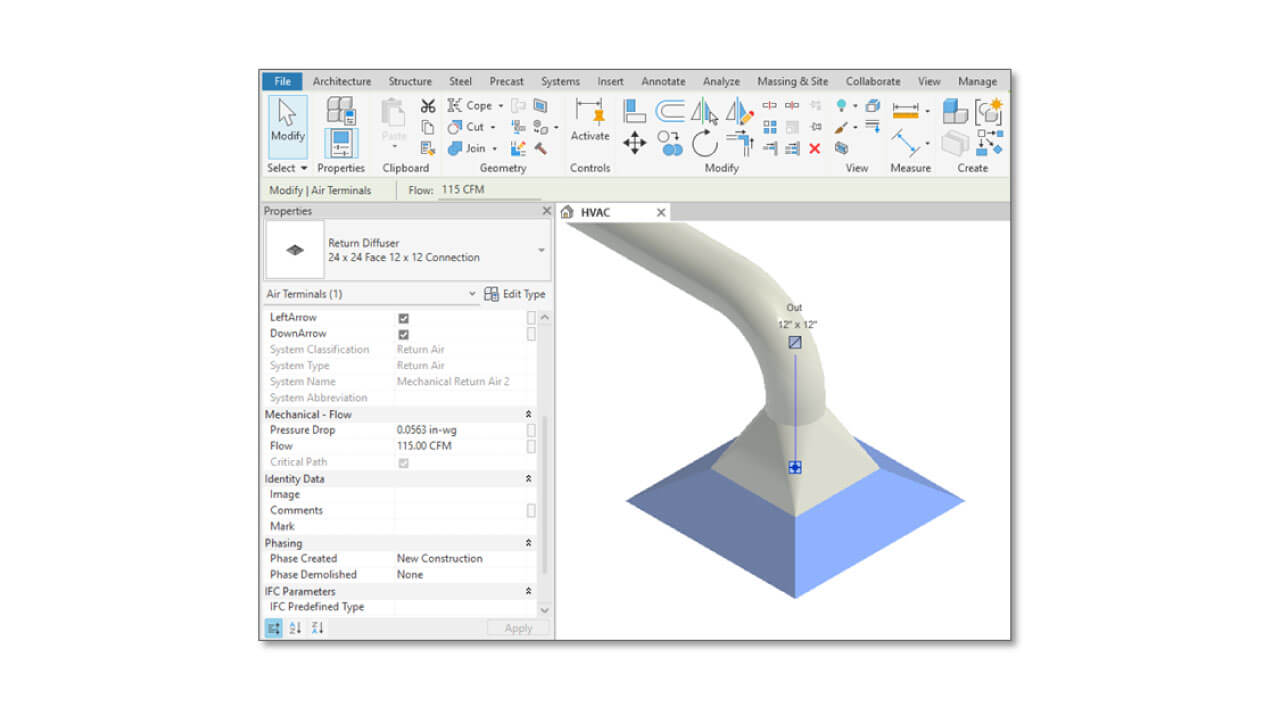Collapse the Identity Data section
The image size is (1280, 720).
tap(528, 478)
